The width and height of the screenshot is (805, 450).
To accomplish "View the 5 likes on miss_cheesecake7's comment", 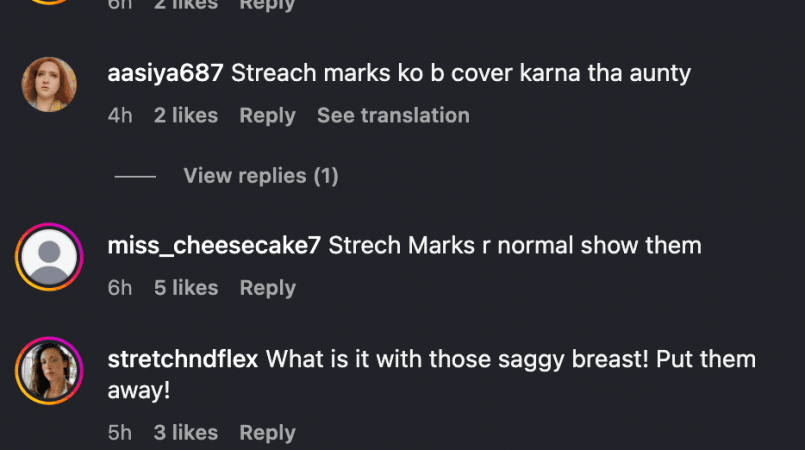I will 186,288.
